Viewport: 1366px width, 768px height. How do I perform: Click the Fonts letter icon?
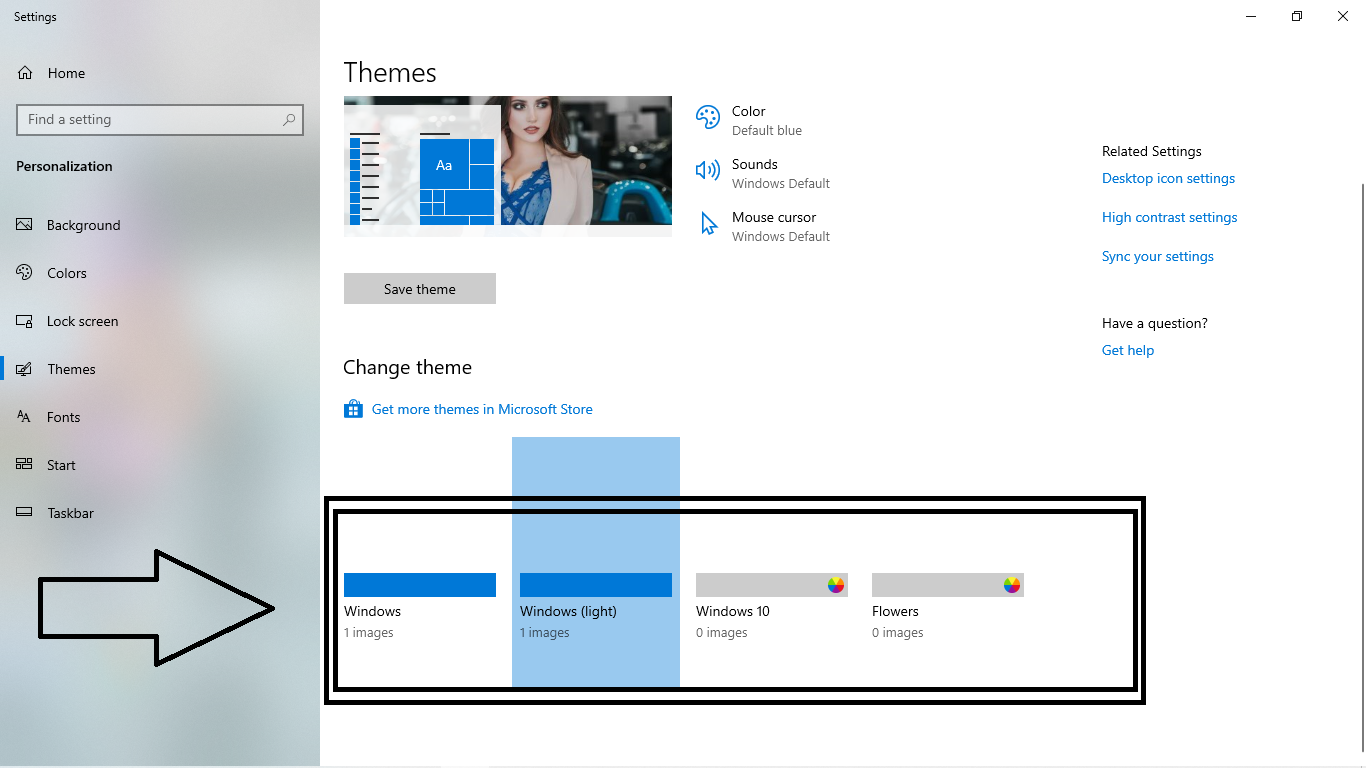click(x=25, y=417)
